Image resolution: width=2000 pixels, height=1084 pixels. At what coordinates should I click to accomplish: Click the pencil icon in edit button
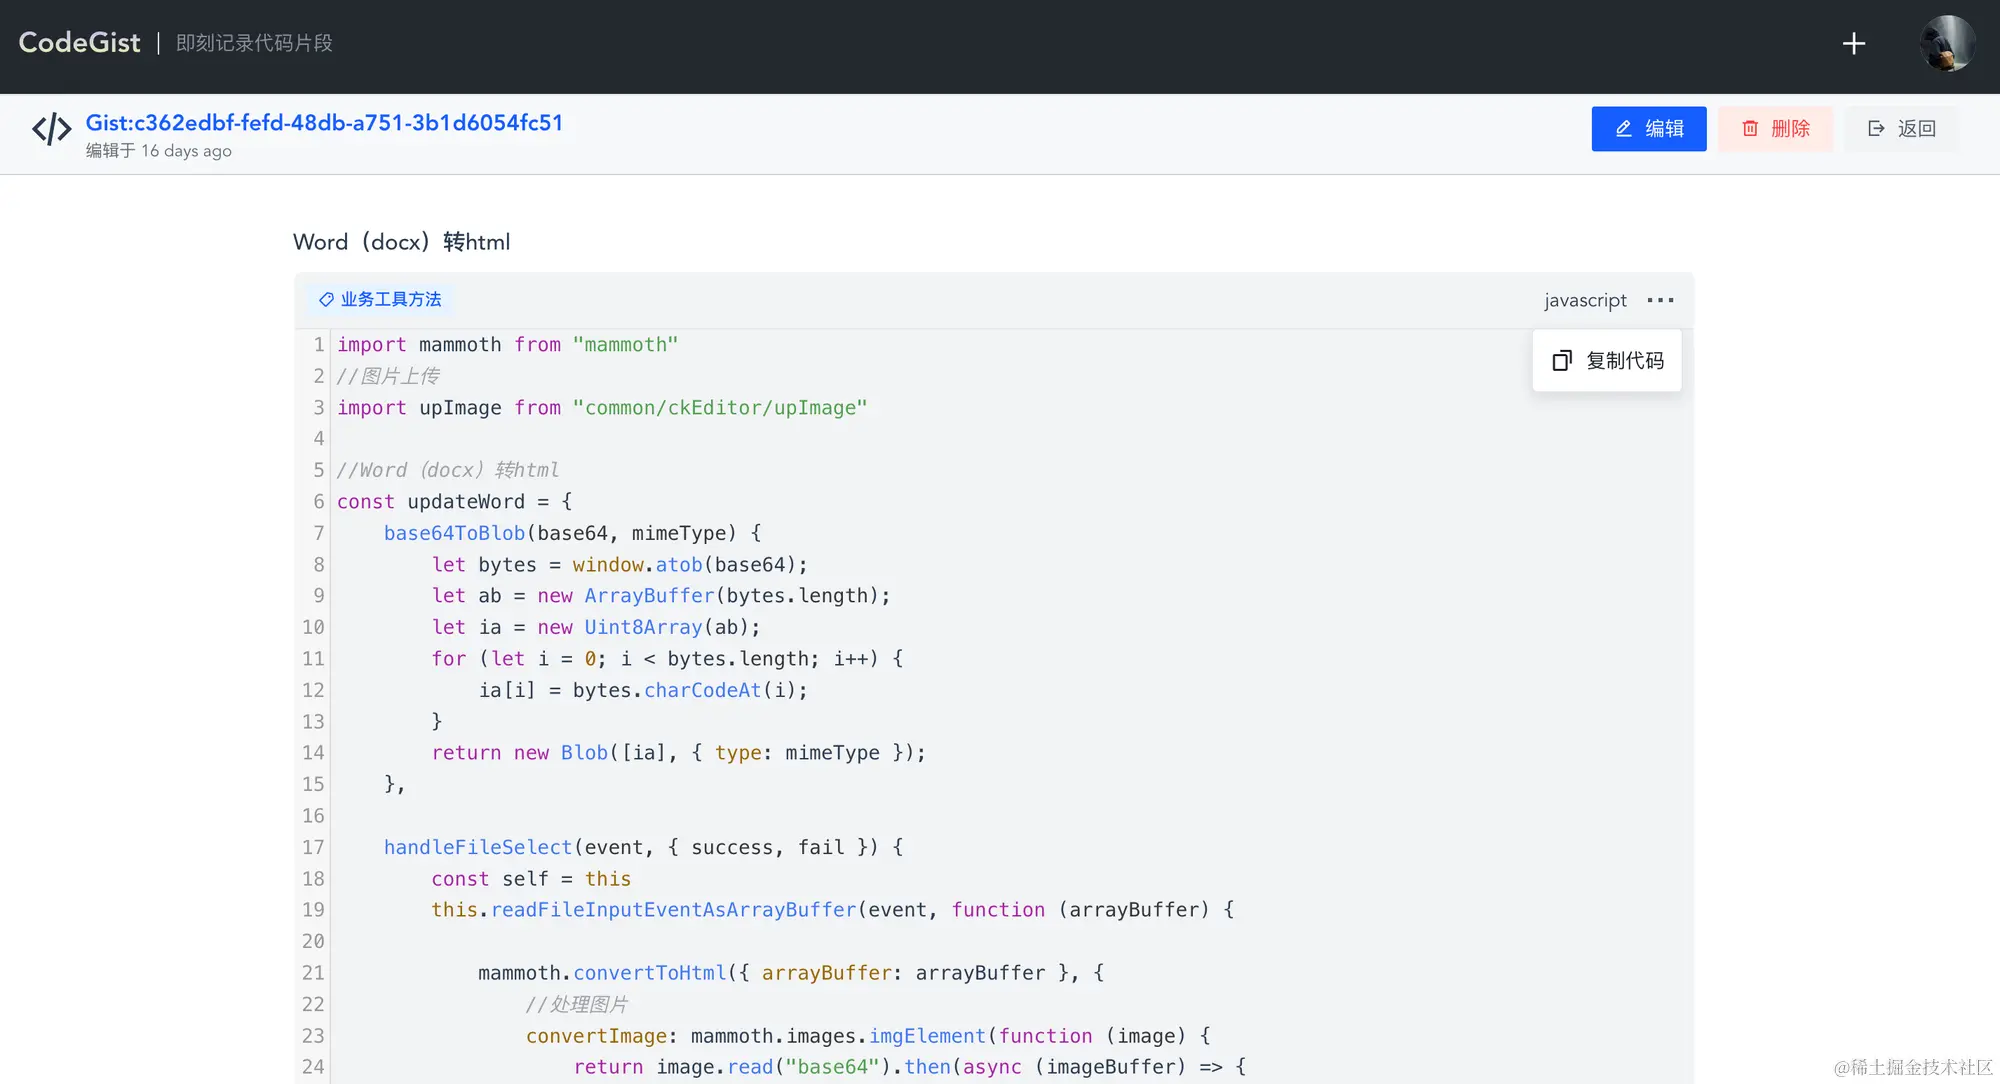[x=1624, y=129]
